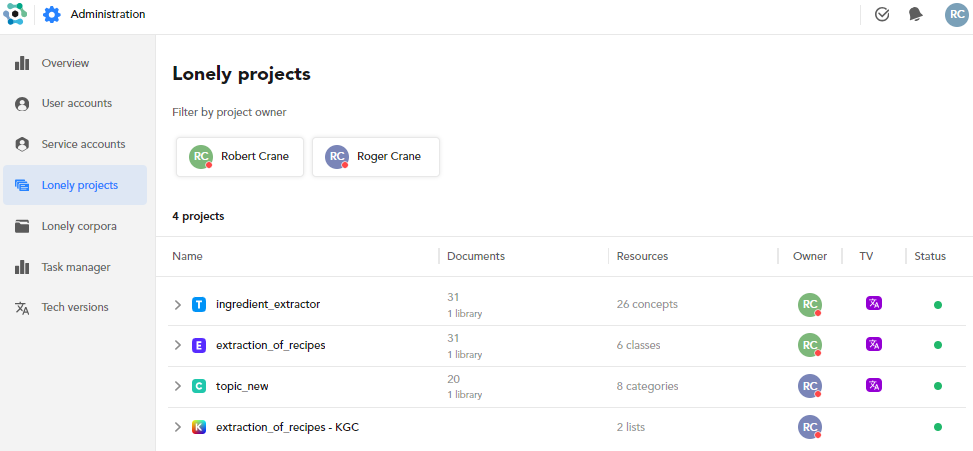
Task: Open the Task manager page
Action: pos(76,267)
